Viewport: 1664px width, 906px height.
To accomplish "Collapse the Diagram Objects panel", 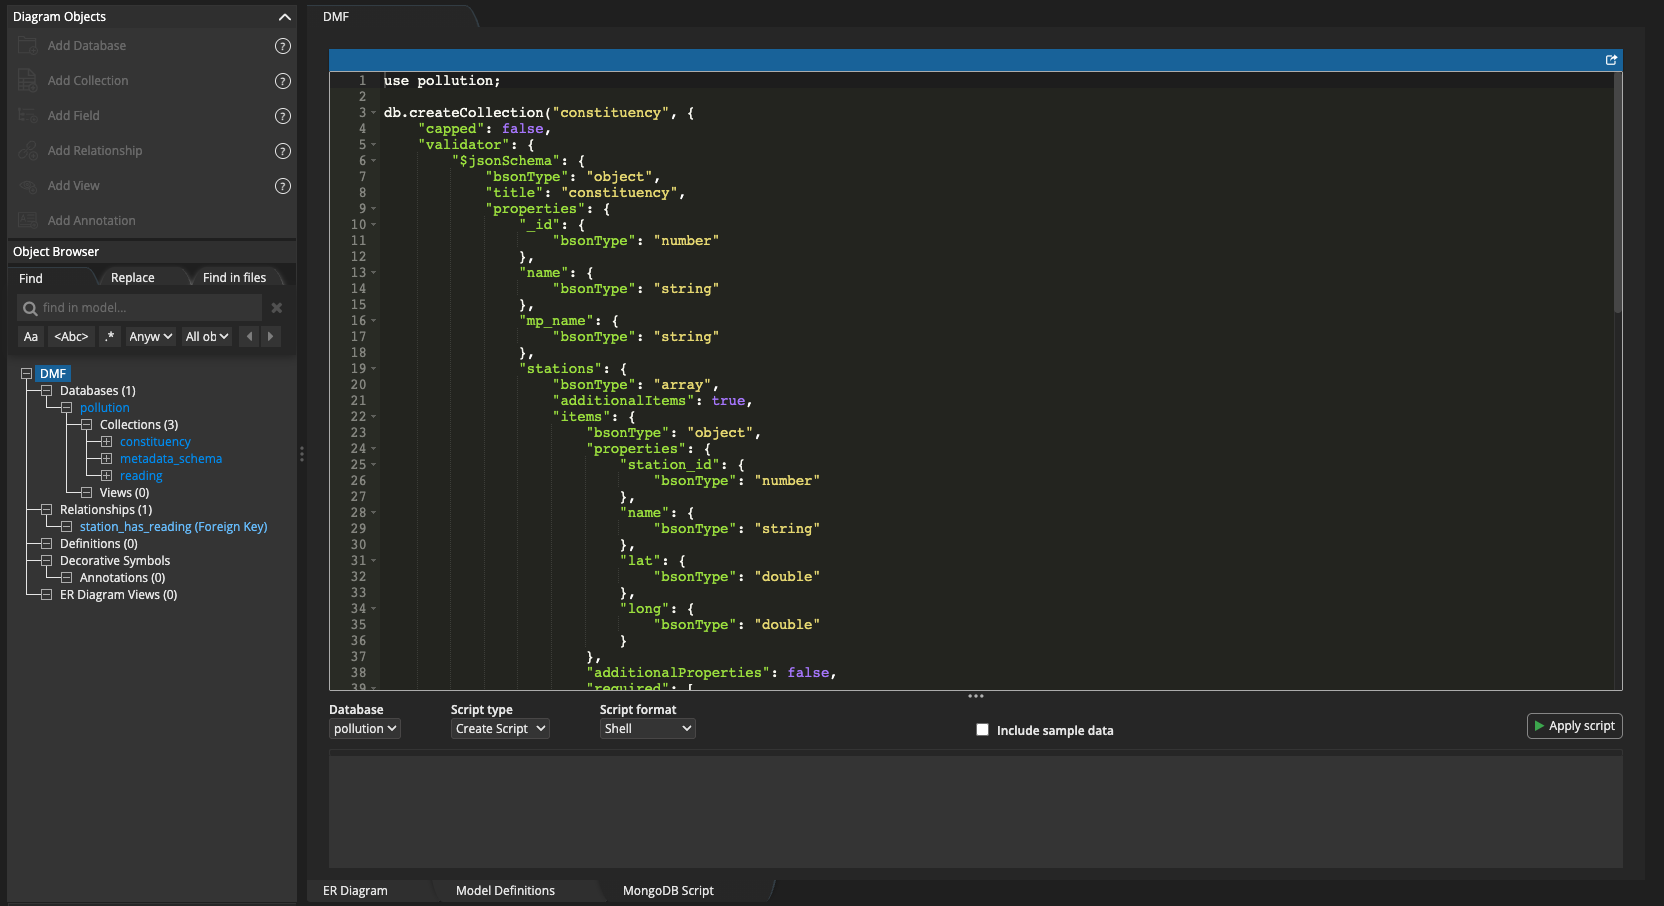I will 284,17.
